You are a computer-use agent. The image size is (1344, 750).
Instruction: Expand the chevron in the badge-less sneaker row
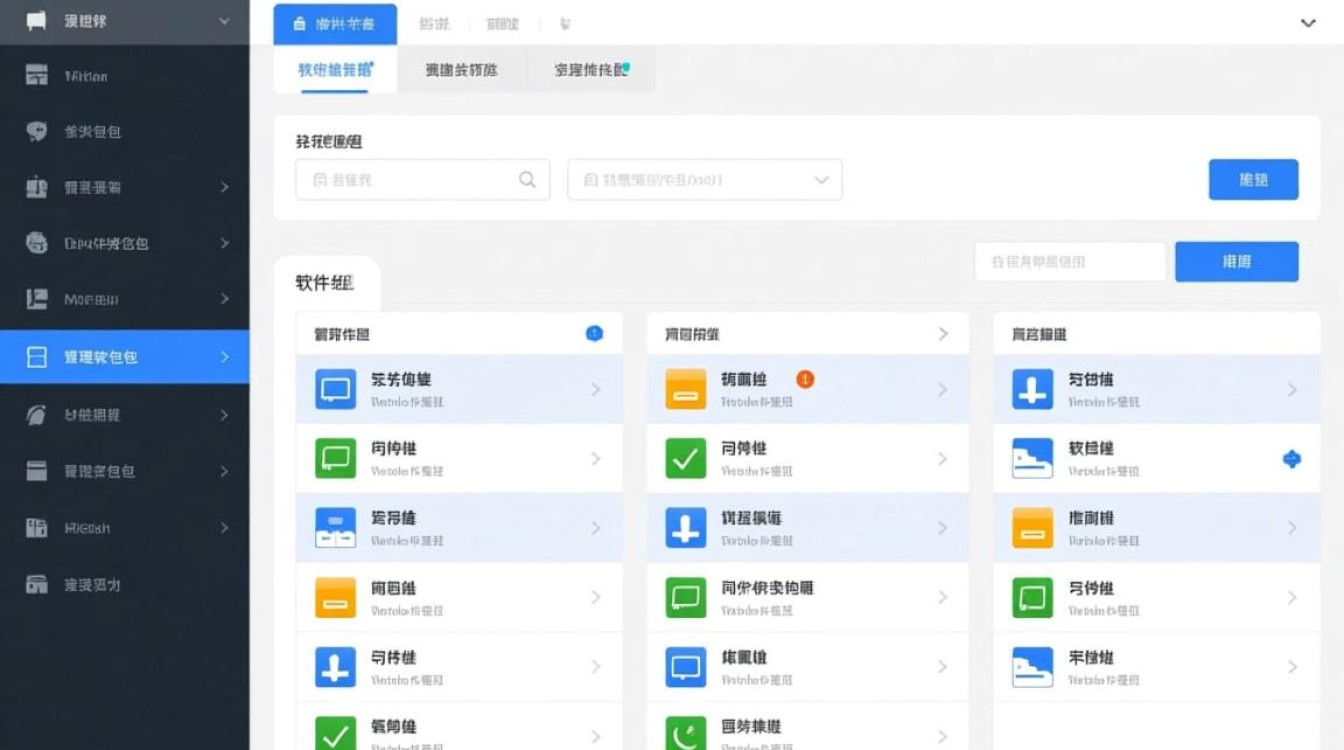pyautogui.click(x=1292, y=667)
